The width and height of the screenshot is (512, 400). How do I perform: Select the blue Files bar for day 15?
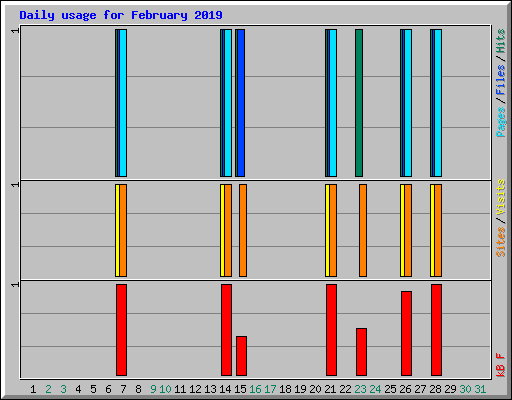pyautogui.click(x=241, y=103)
